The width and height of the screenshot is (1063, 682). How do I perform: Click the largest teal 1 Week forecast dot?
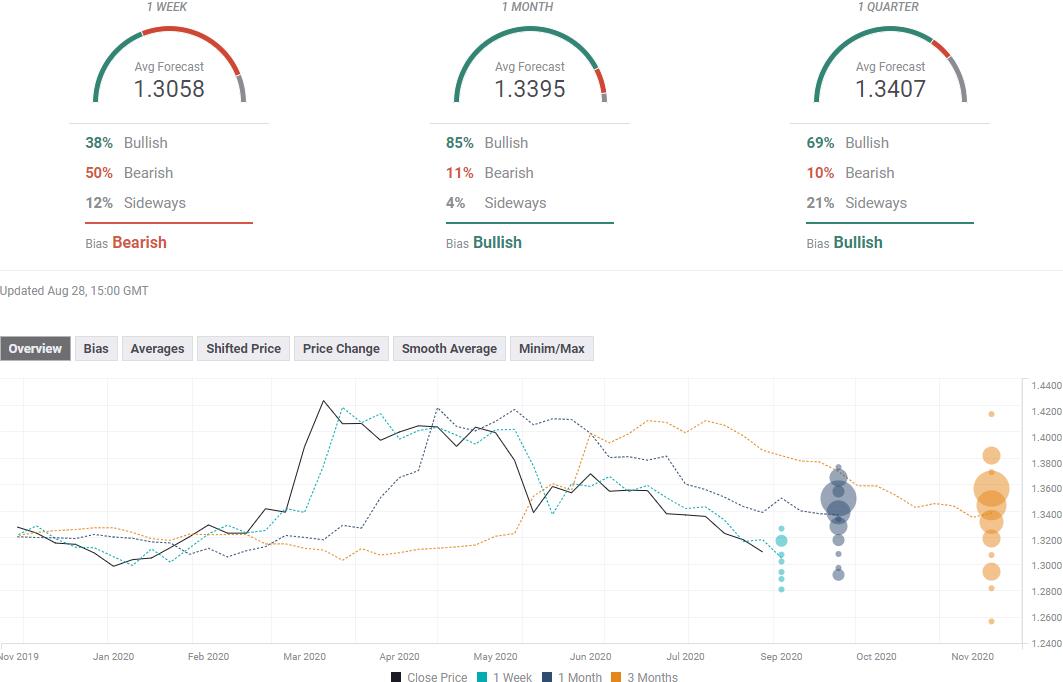[781, 540]
